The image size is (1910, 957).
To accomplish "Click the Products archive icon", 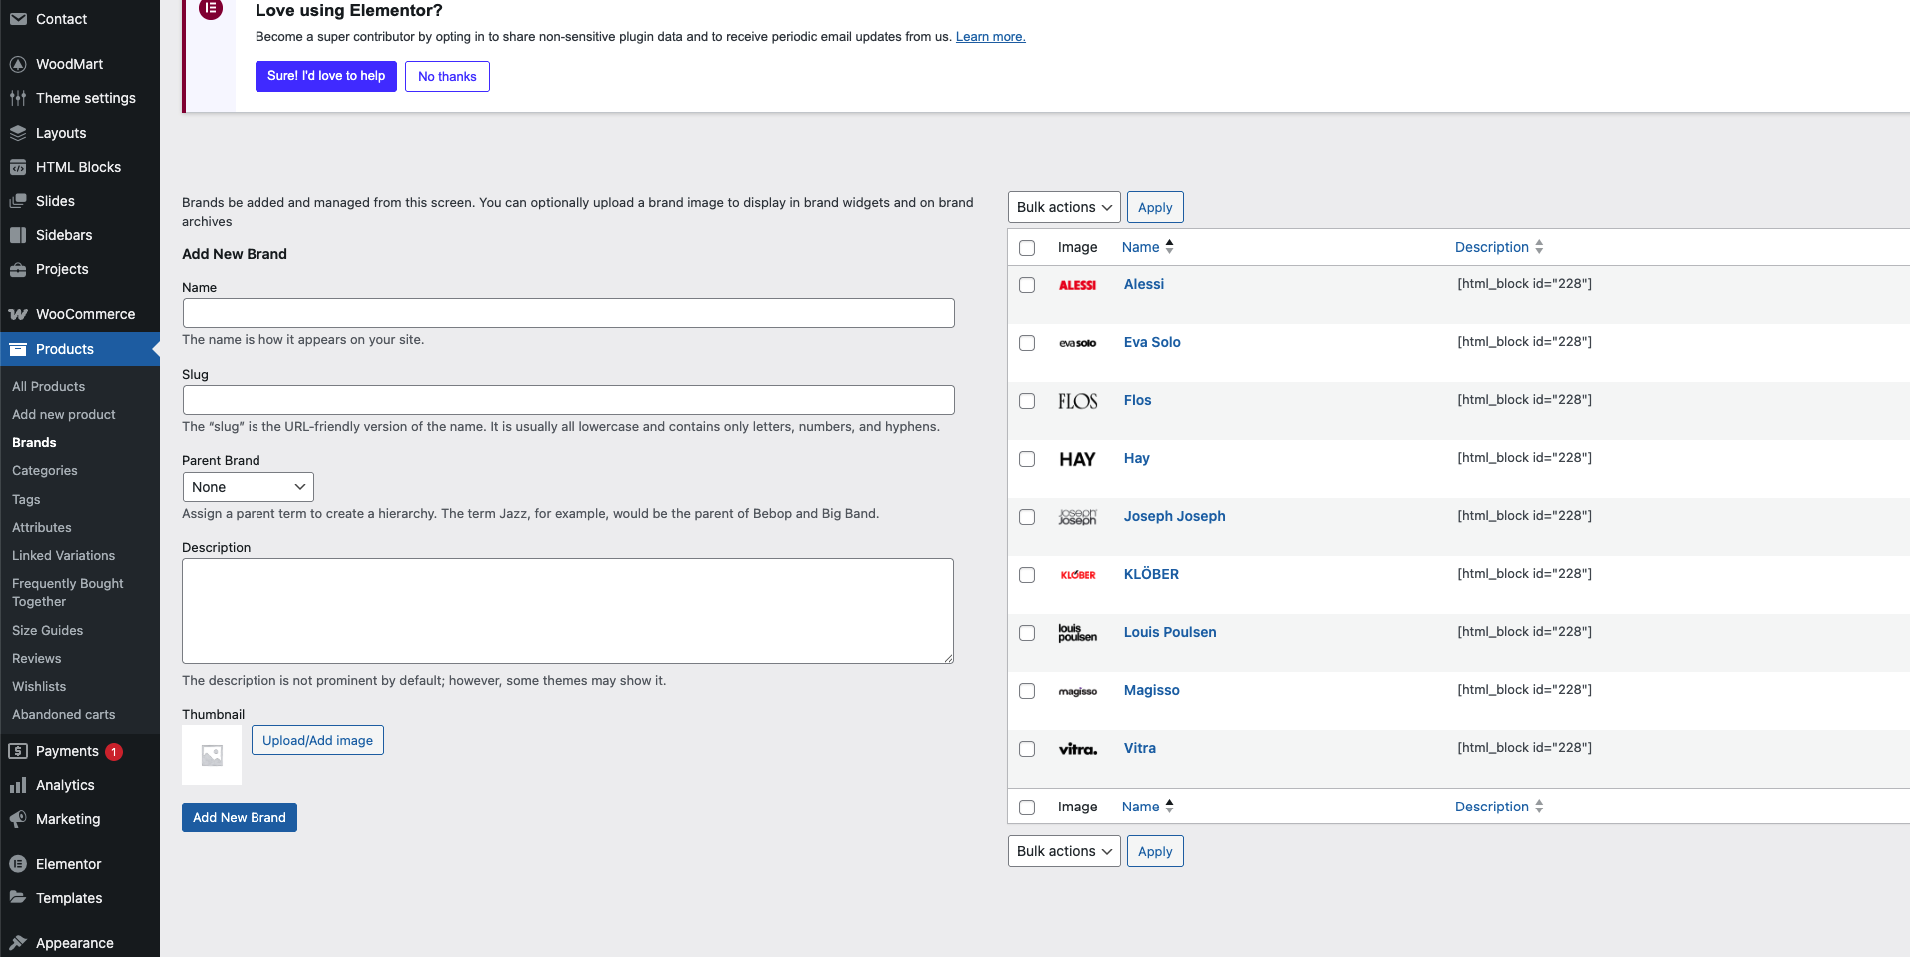I will [18, 349].
